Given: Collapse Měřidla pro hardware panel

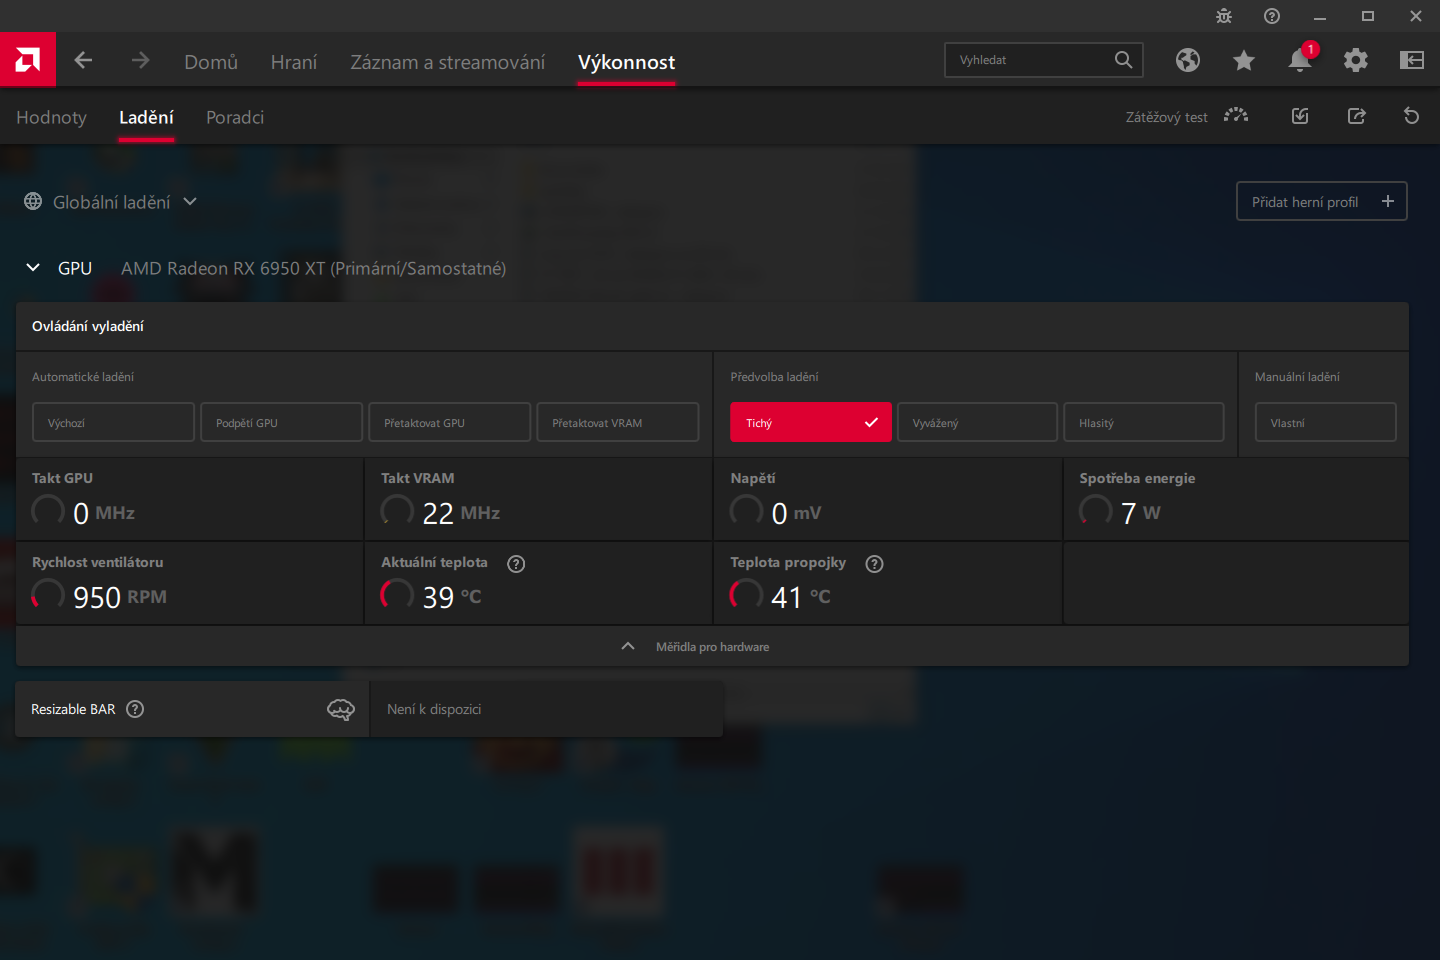Looking at the screenshot, I should click(x=712, y=647).
